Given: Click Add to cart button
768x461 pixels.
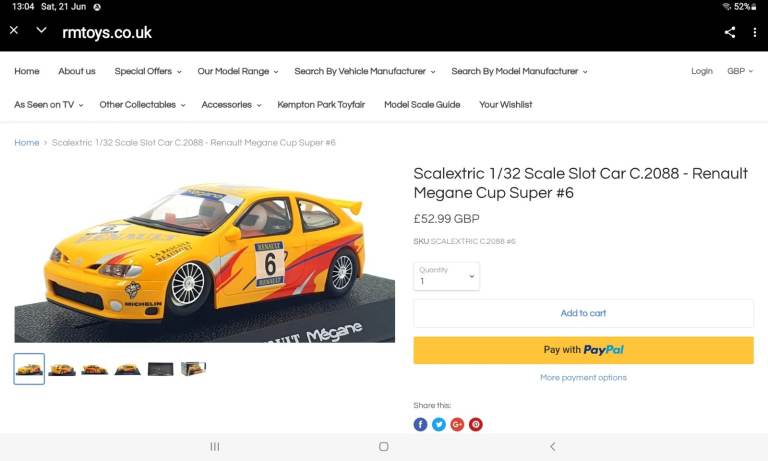Looking at the screenshot, I should coord(583,314).
